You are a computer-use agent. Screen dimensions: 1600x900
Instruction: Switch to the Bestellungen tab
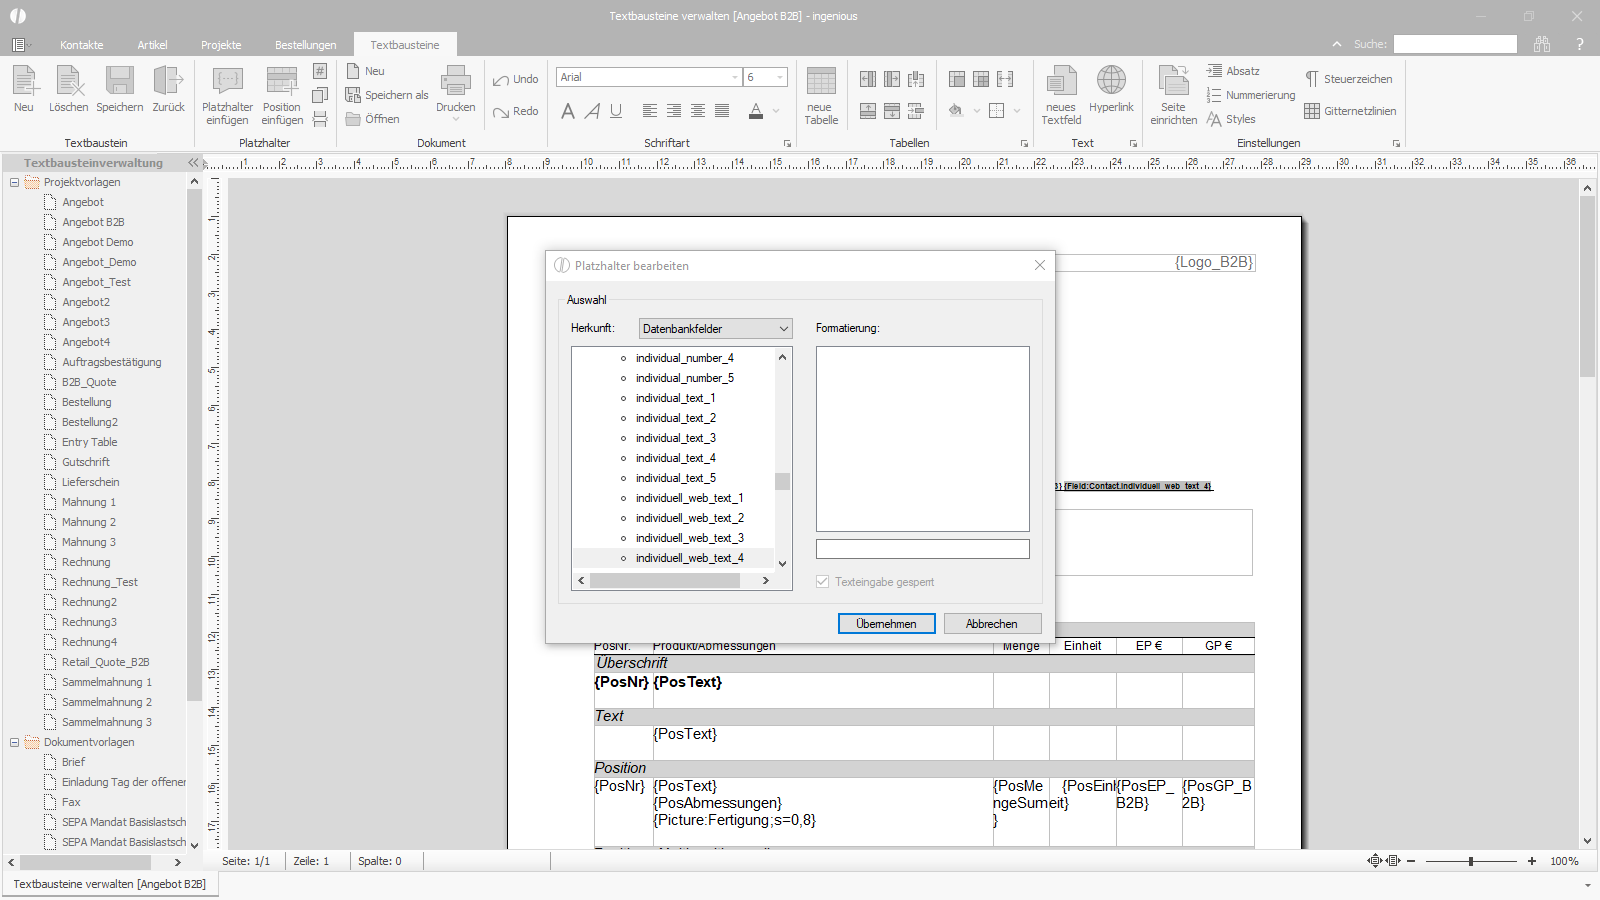click(306, 45)
